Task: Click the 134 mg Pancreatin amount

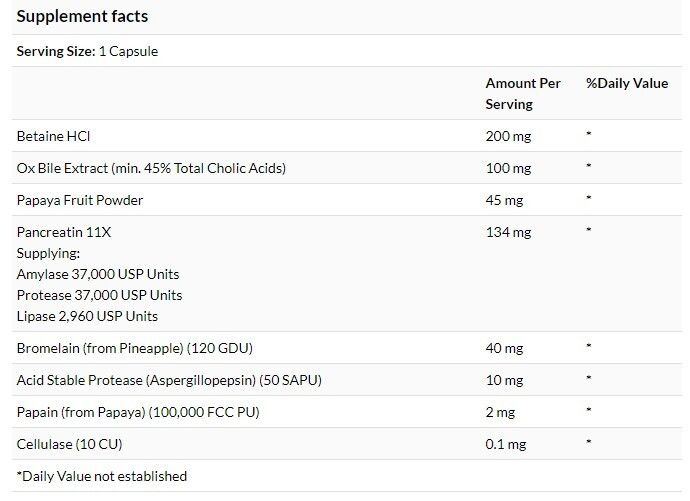Action: tap(508, 232)
